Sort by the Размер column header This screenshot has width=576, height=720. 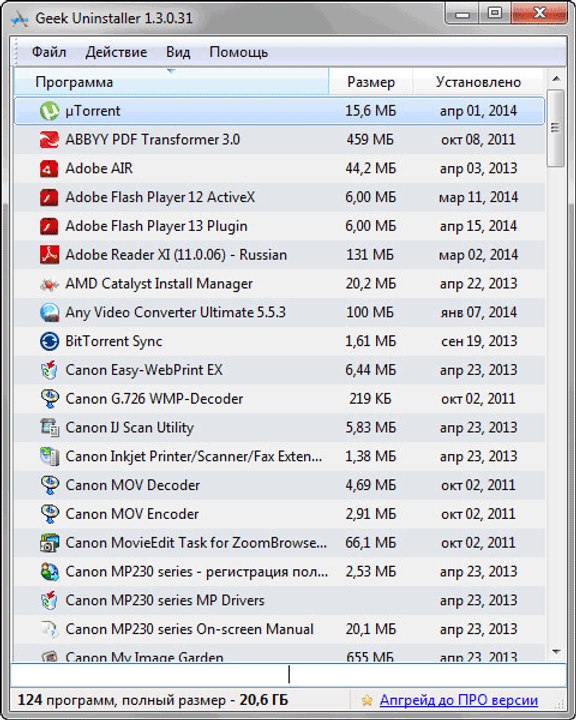371,82
